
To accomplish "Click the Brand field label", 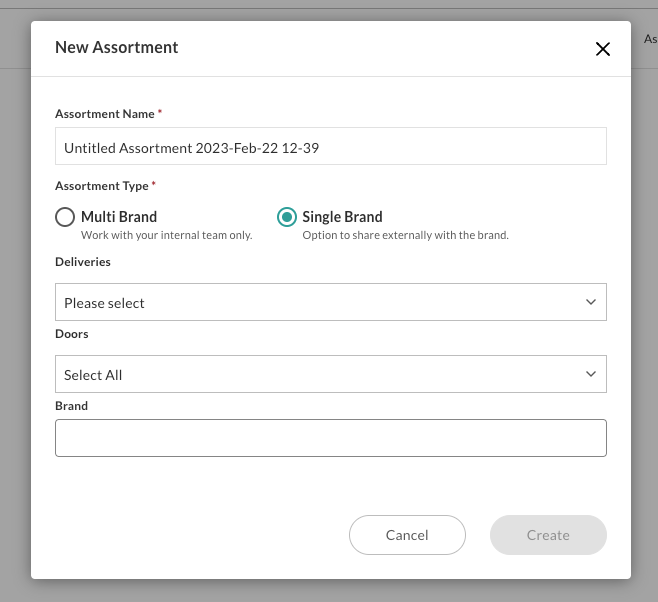I will tap(71, 406).
